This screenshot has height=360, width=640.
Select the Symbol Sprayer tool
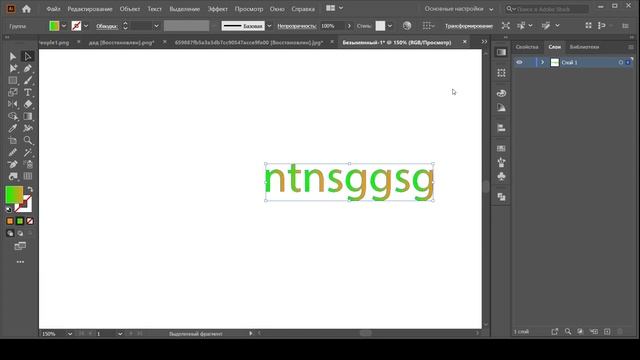coord(27,164)
